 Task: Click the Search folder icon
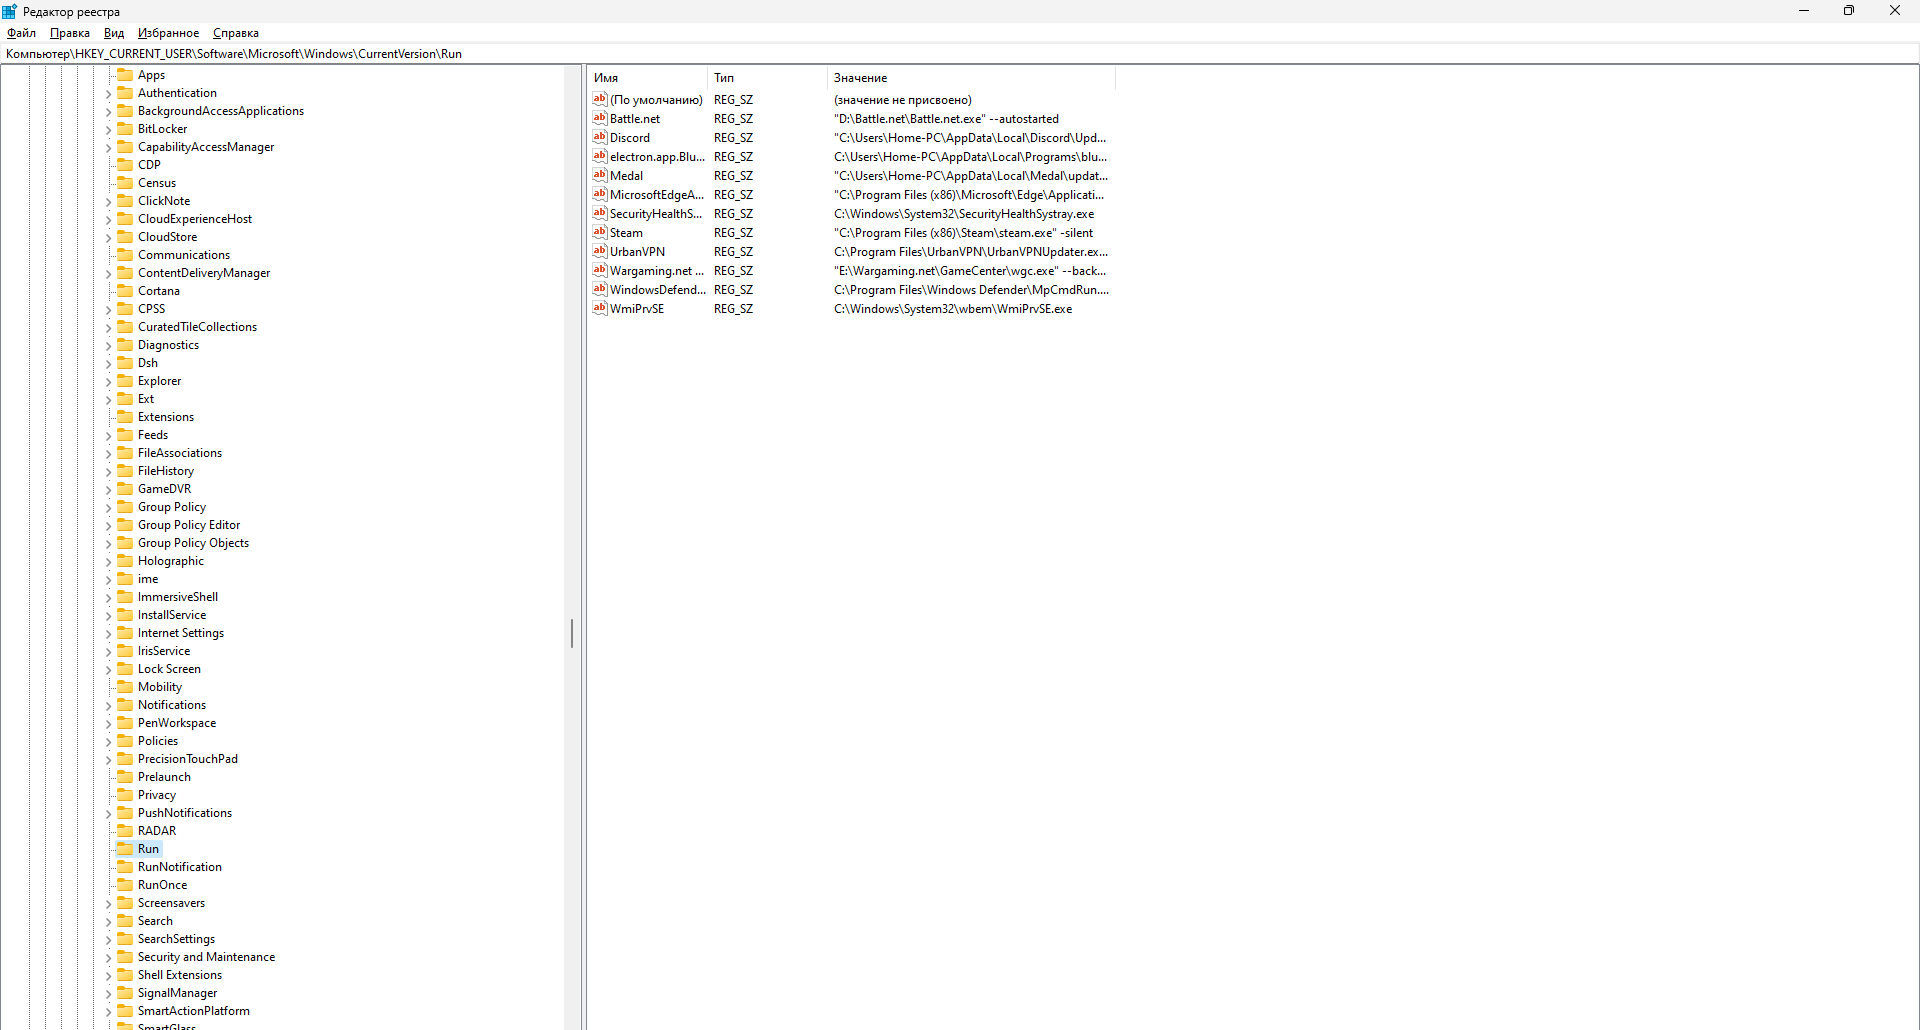[125, 920]
